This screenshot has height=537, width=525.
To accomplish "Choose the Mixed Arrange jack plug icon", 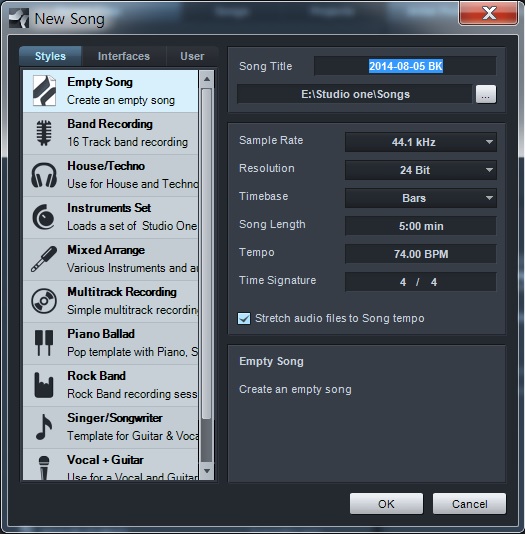I will (x=44, y=259).
